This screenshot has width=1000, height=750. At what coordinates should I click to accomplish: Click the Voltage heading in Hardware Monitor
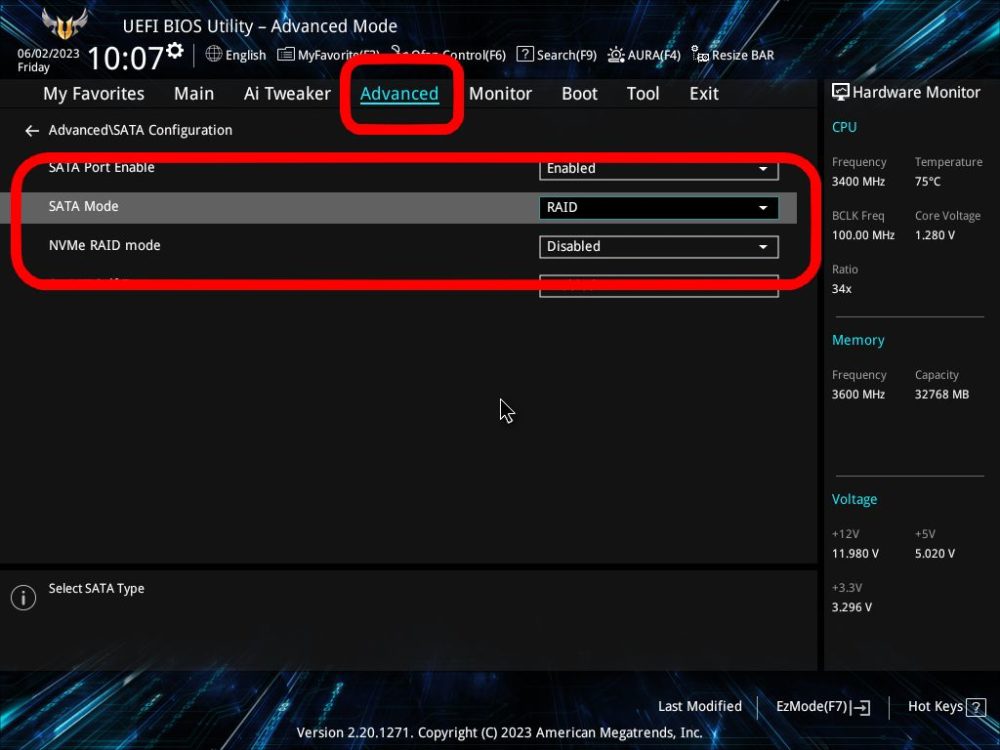tap(854, 499)
